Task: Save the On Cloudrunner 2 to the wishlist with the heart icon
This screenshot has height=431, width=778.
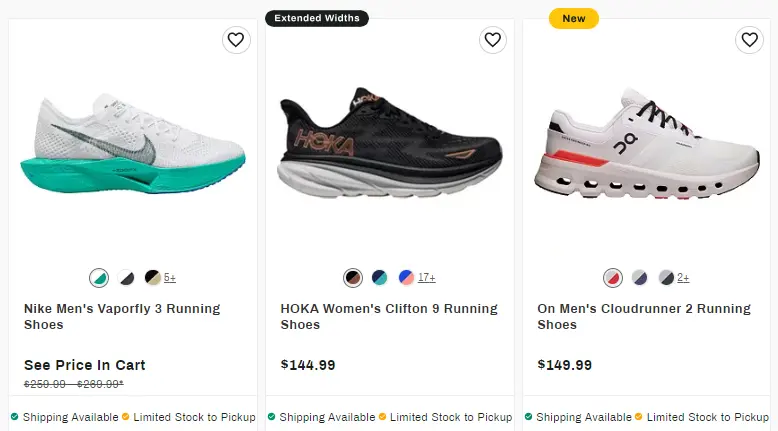Action: click(749, 40)
